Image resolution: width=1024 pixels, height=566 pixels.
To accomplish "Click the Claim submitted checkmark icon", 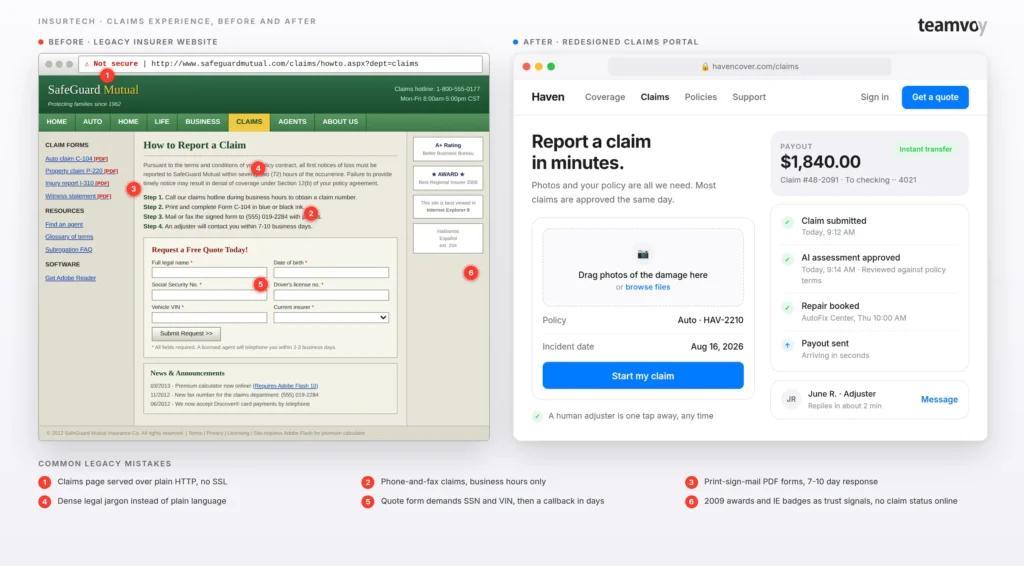I will pos(788,222).
